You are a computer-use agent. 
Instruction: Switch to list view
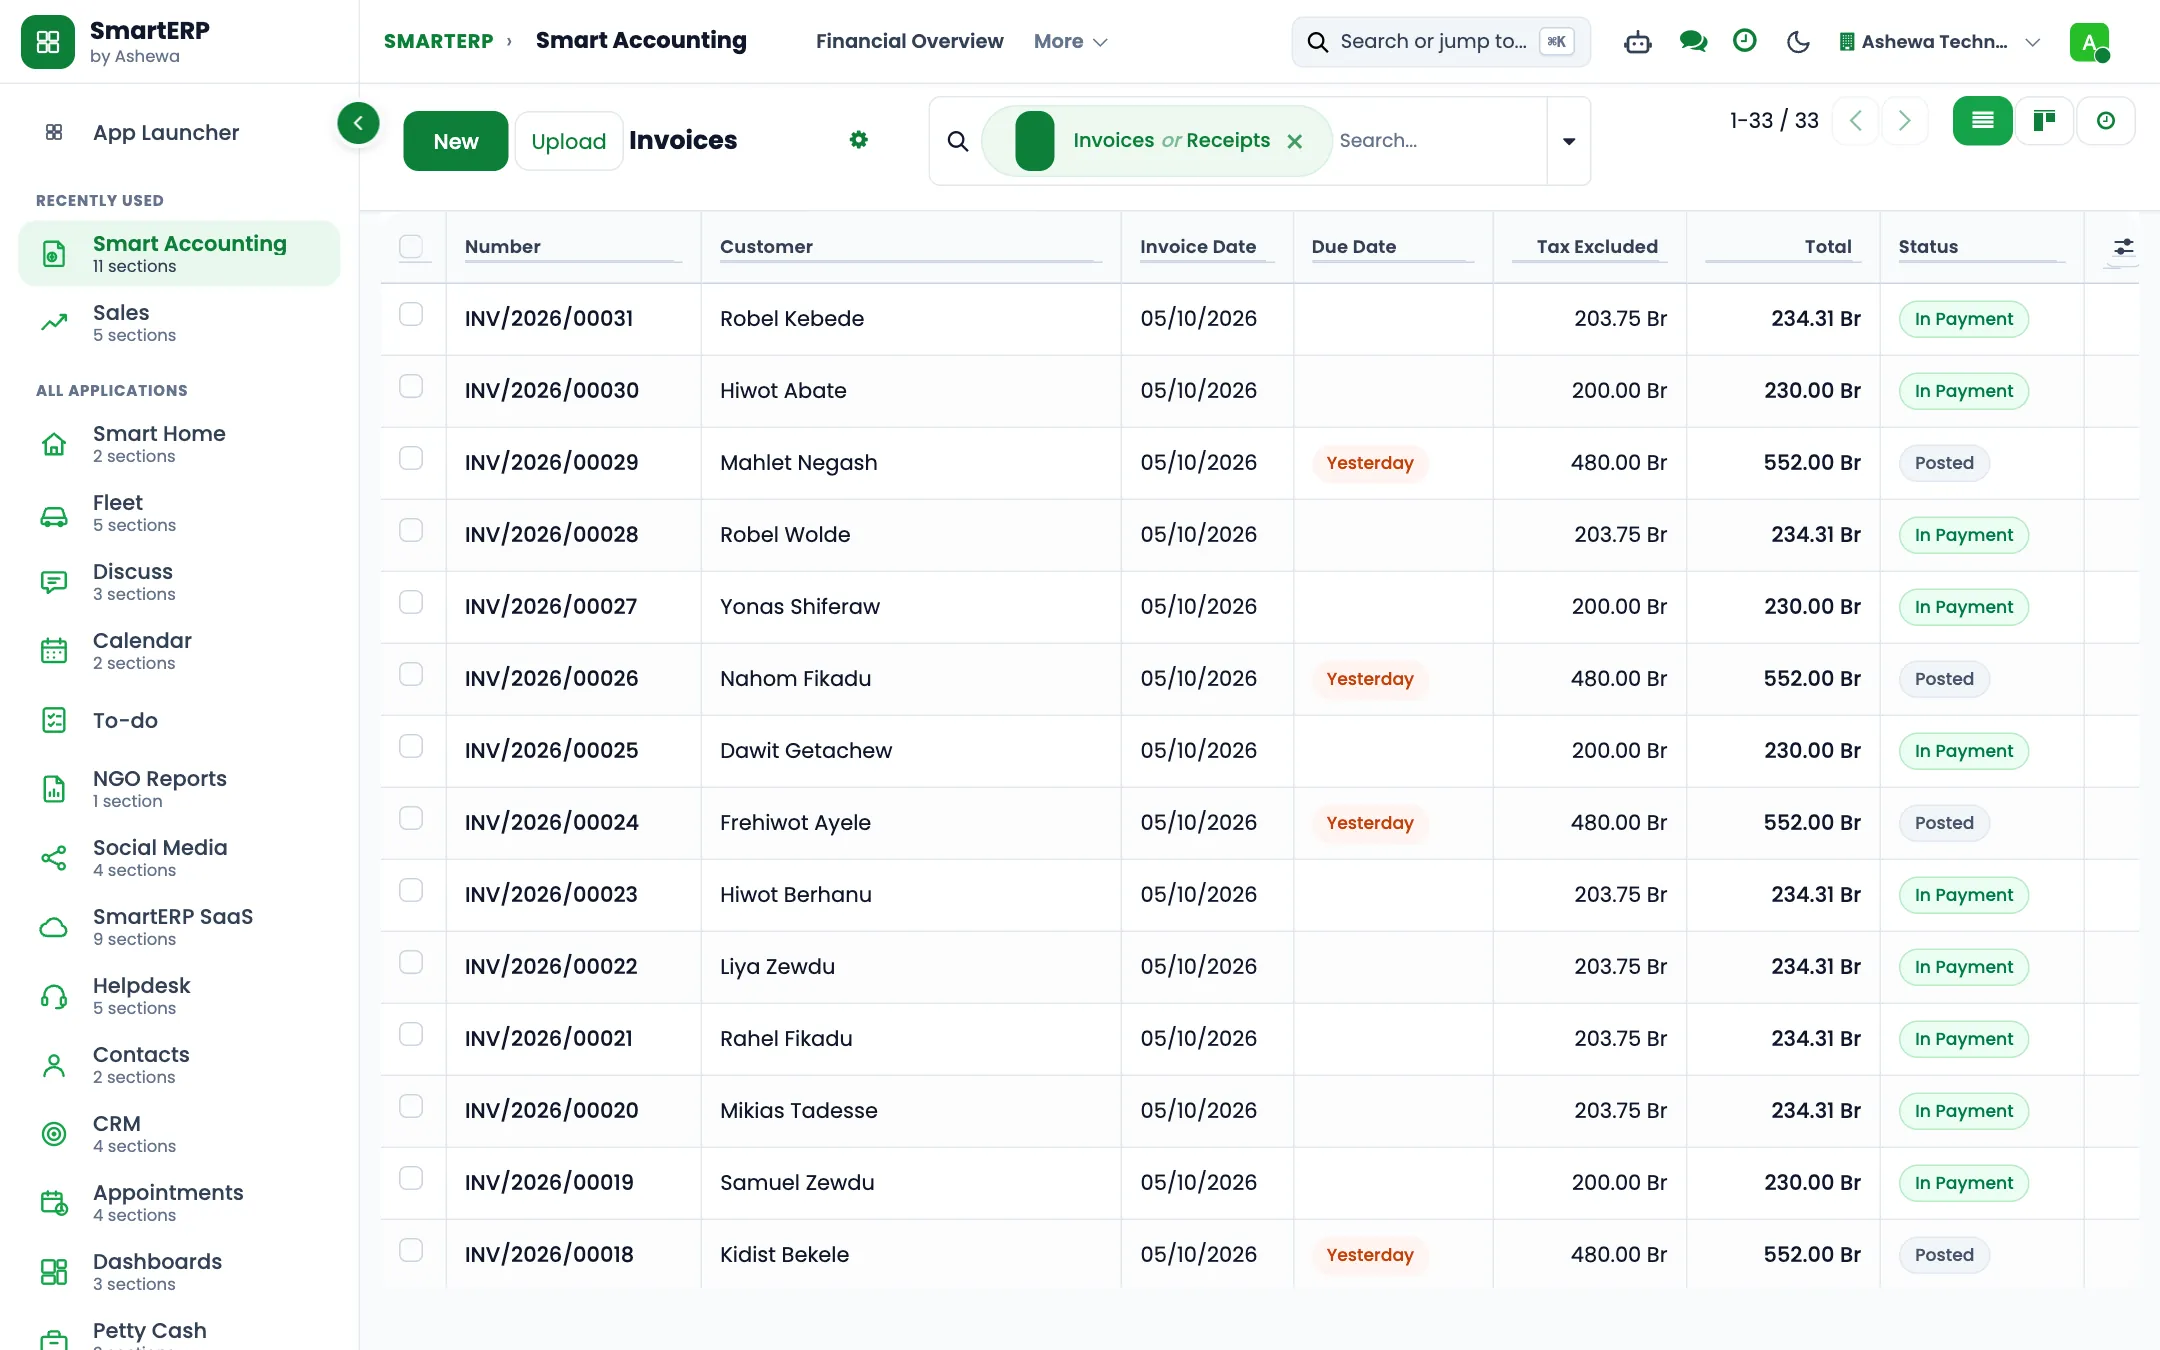coord(1982,121)
